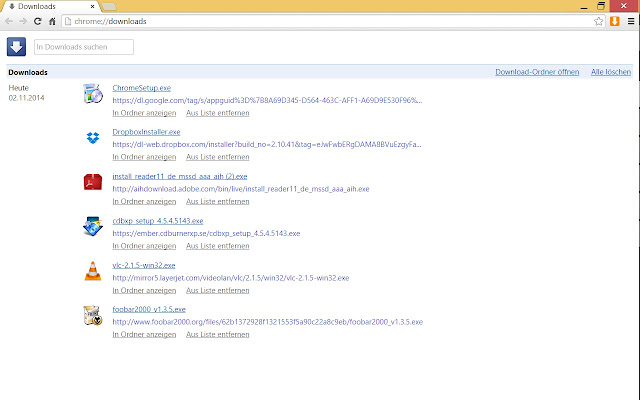This screenshot has height=400, width=640.
Task: Show foobar2000 file via In Ordner anzeigen
Action: 144,334
